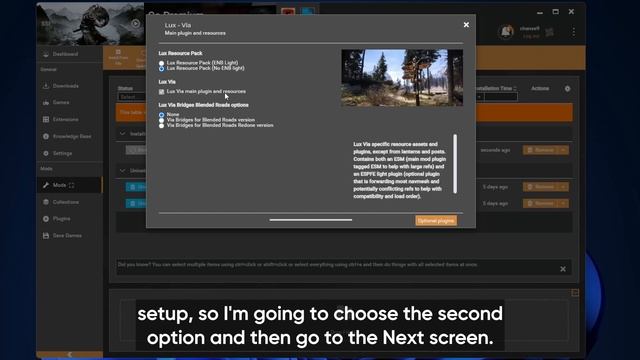This screenshot has width=640, height=360.
Task: Click the Installation Time filter field
Action: [500, 97]
